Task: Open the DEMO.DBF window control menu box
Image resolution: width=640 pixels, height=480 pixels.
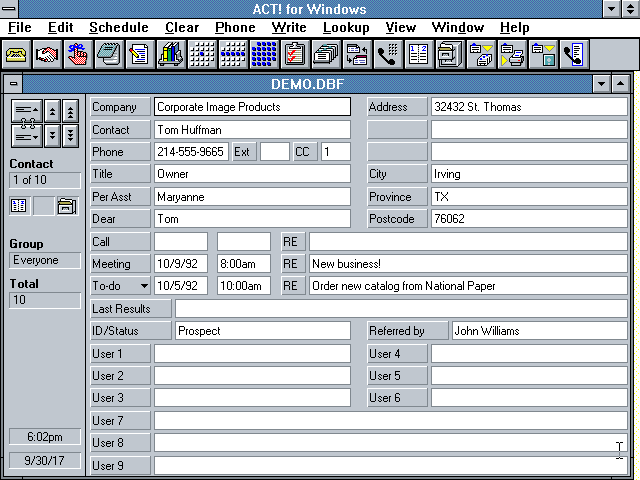Action: point(13,84)
